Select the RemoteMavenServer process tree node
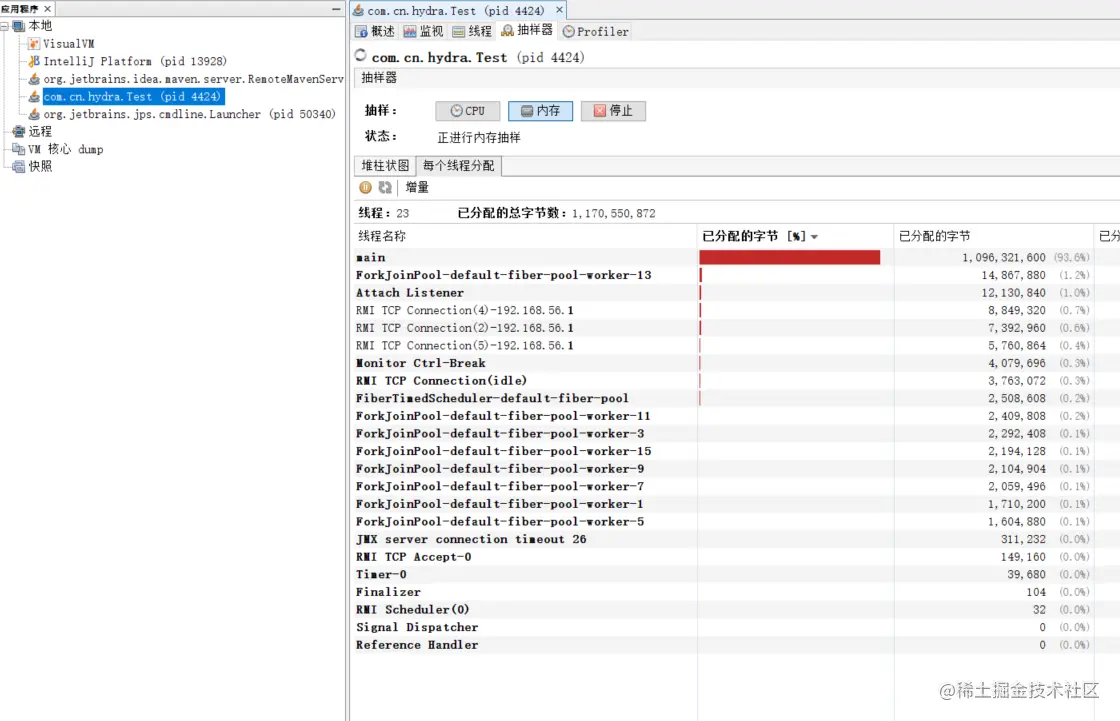Screen dimensions: 1120x721 point(194,79)
